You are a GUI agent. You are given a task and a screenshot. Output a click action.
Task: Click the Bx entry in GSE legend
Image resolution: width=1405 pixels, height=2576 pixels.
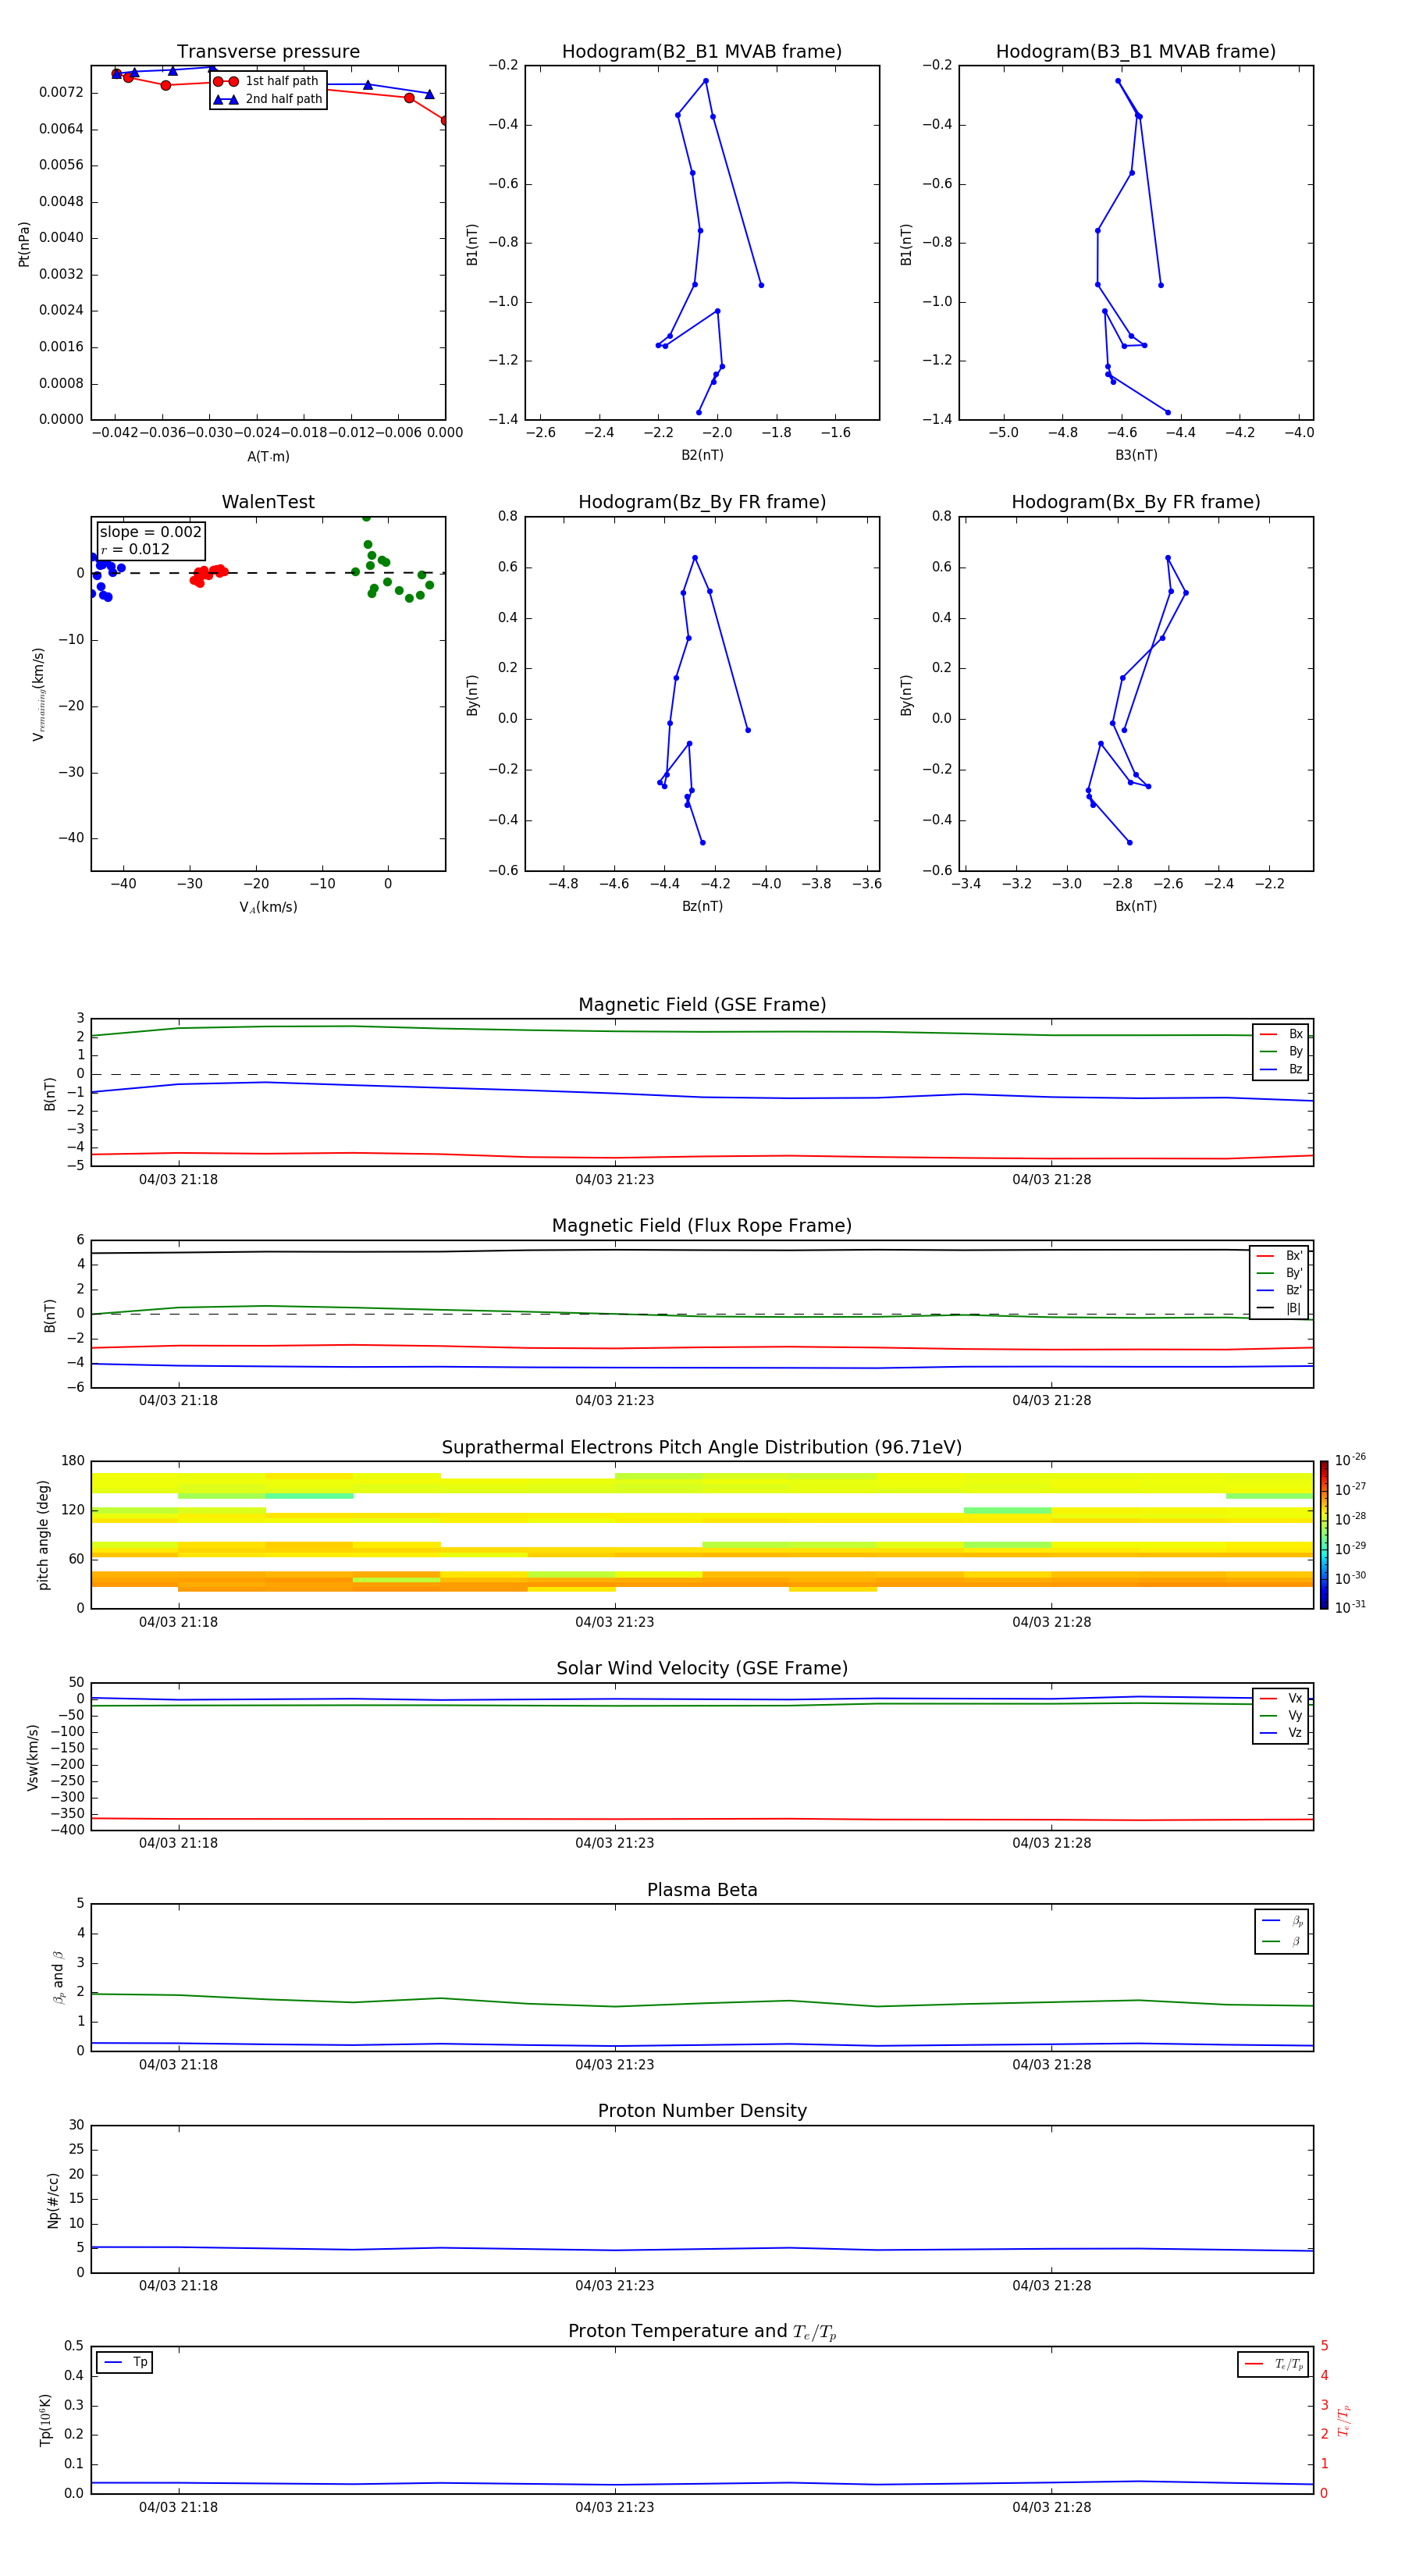1282,1034
